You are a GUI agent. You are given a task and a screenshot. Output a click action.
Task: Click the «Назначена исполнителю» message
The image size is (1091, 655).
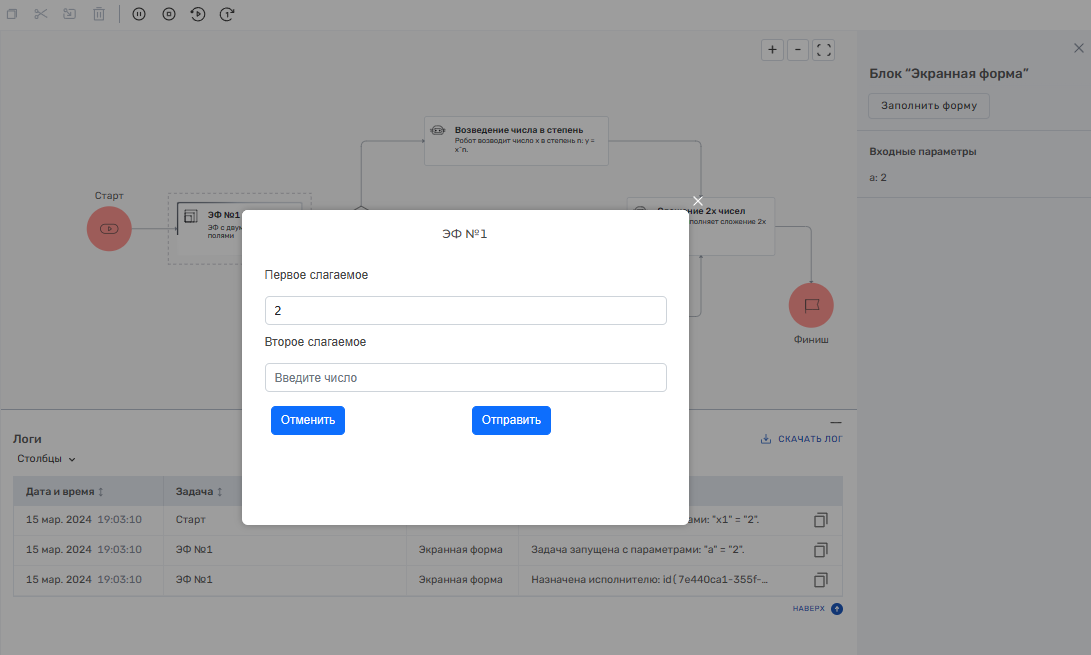pyautogui.click(x=649, y=580)
